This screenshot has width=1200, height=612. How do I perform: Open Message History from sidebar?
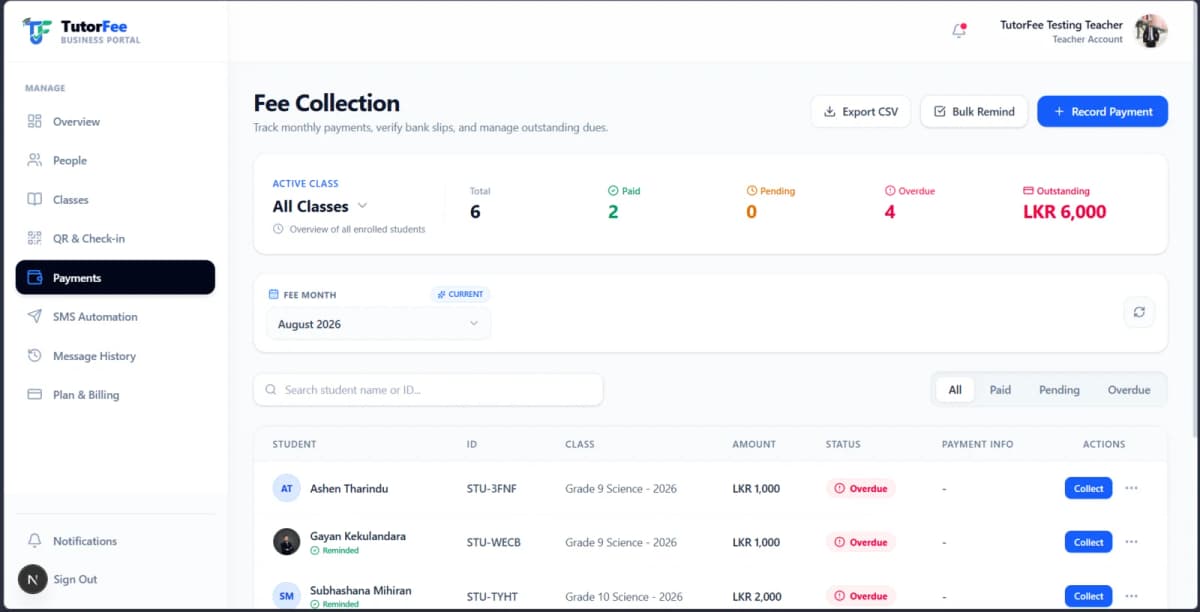pos(115,356)
